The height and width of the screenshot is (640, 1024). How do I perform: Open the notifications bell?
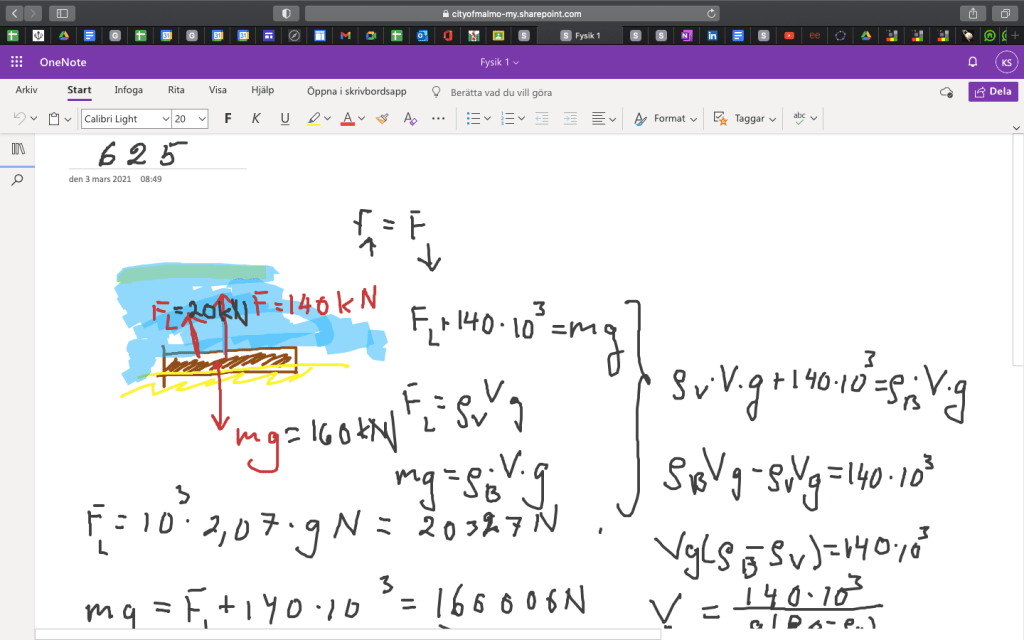[x=973, y=62]
